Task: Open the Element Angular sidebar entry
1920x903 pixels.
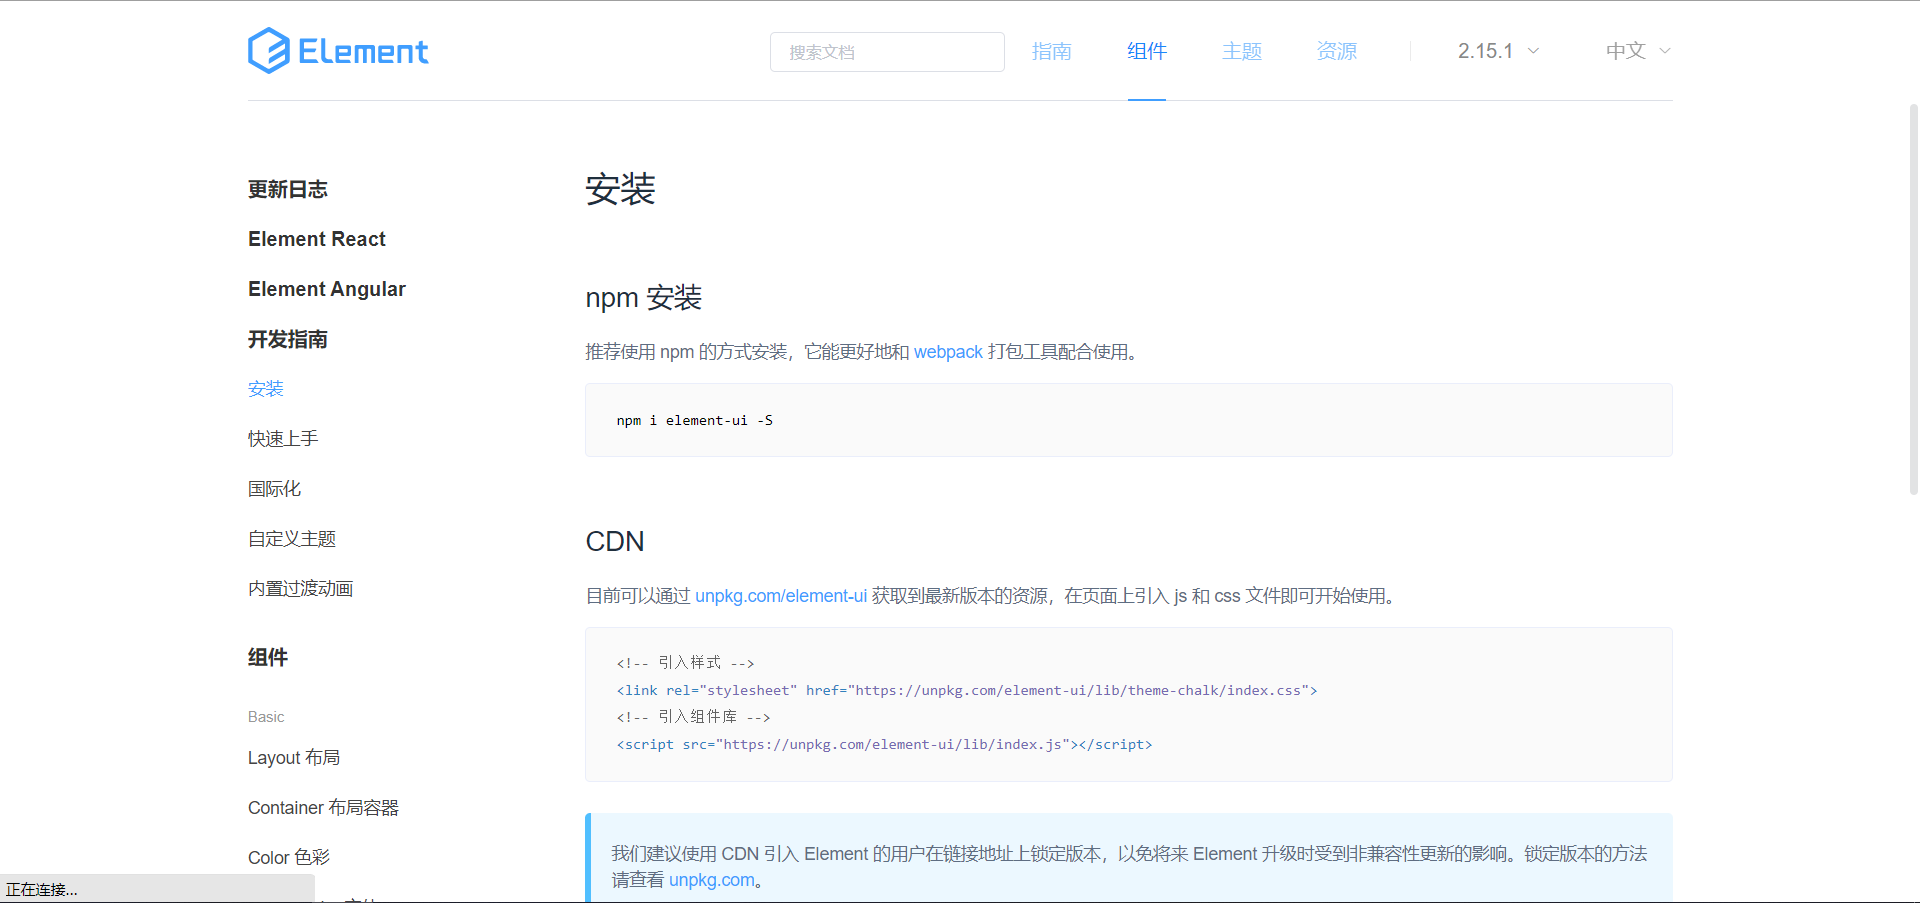Action: coord(327,289)
